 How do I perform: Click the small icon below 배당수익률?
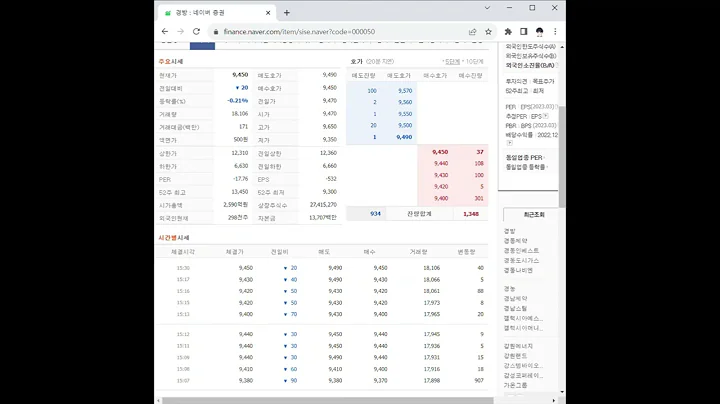tap(509, 143)
